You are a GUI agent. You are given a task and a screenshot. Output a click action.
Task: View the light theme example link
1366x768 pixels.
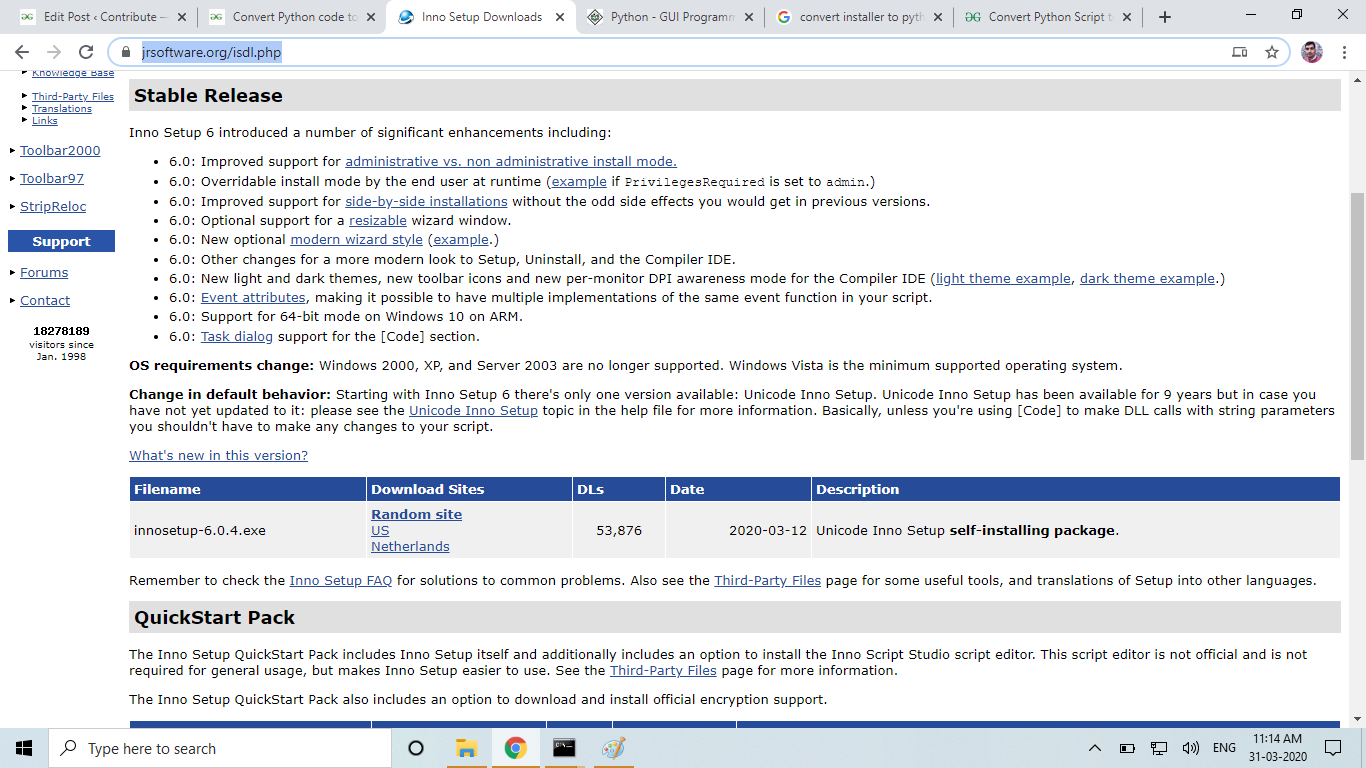tap(1003, 279)
